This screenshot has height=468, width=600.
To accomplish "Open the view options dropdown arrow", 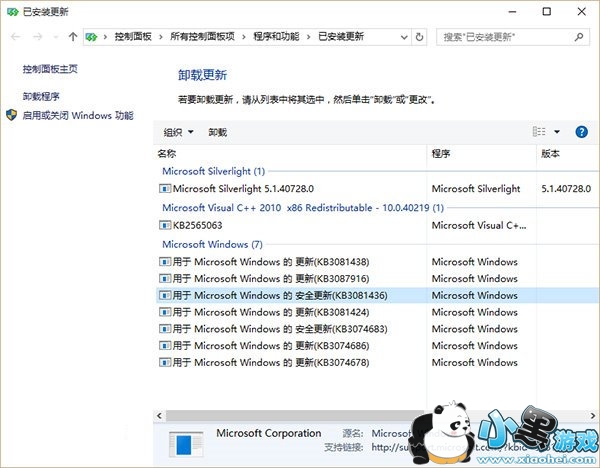I will 557,132.
